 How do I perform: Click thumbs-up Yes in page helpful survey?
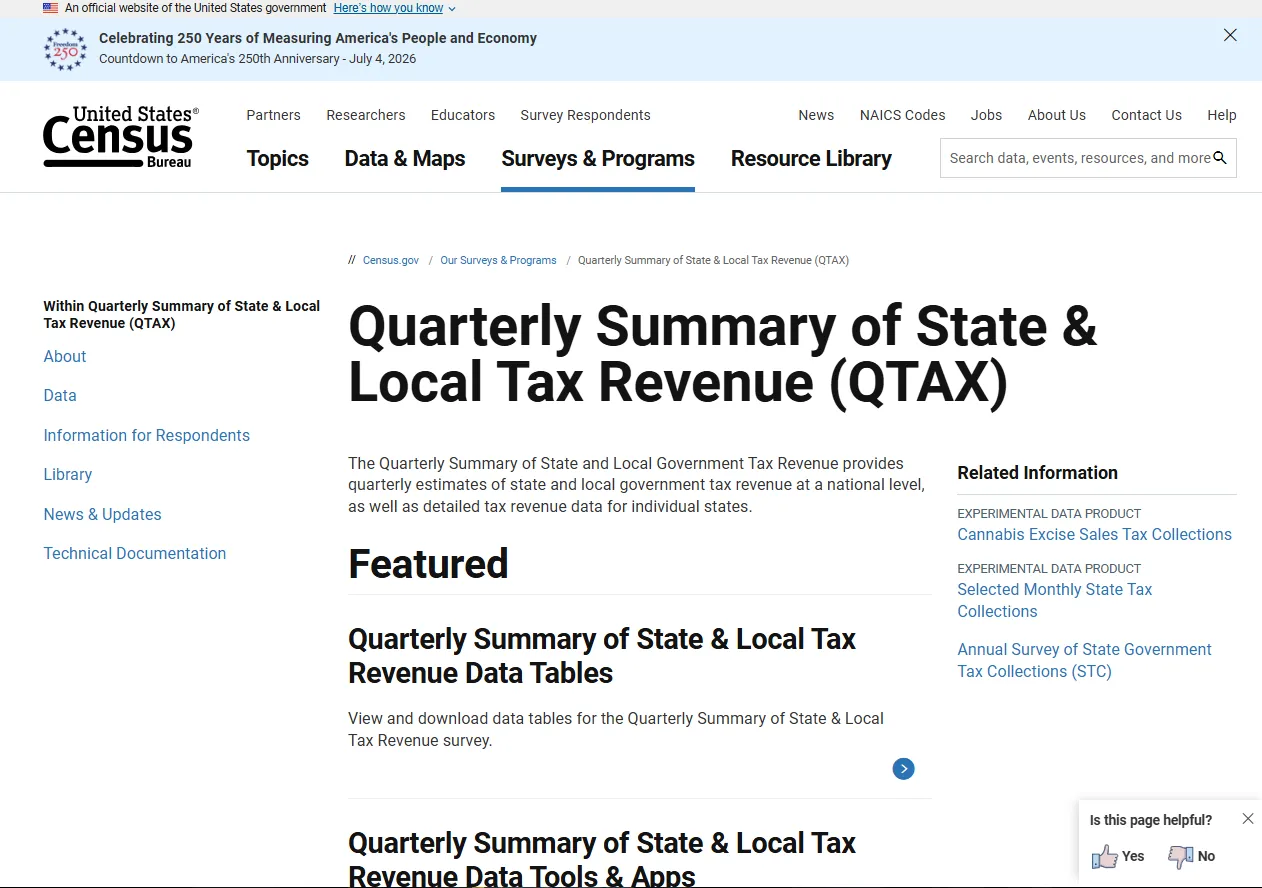(x=1118, y=856)
